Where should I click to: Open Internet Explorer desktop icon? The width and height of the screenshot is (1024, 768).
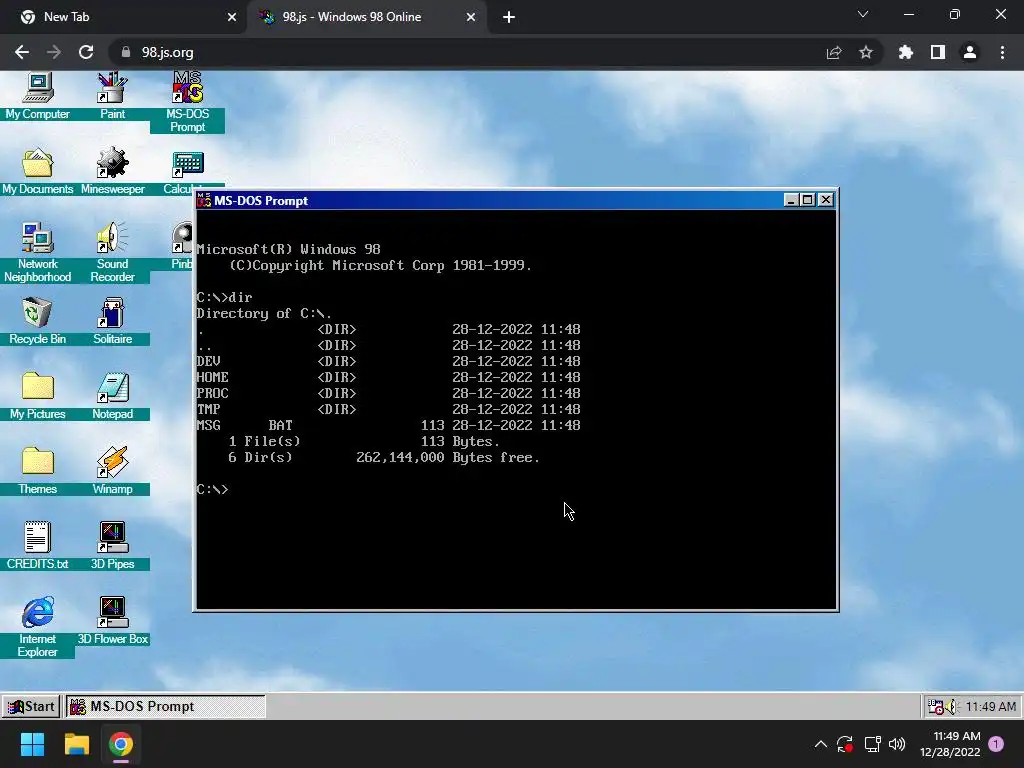click(x=37, y=627)
